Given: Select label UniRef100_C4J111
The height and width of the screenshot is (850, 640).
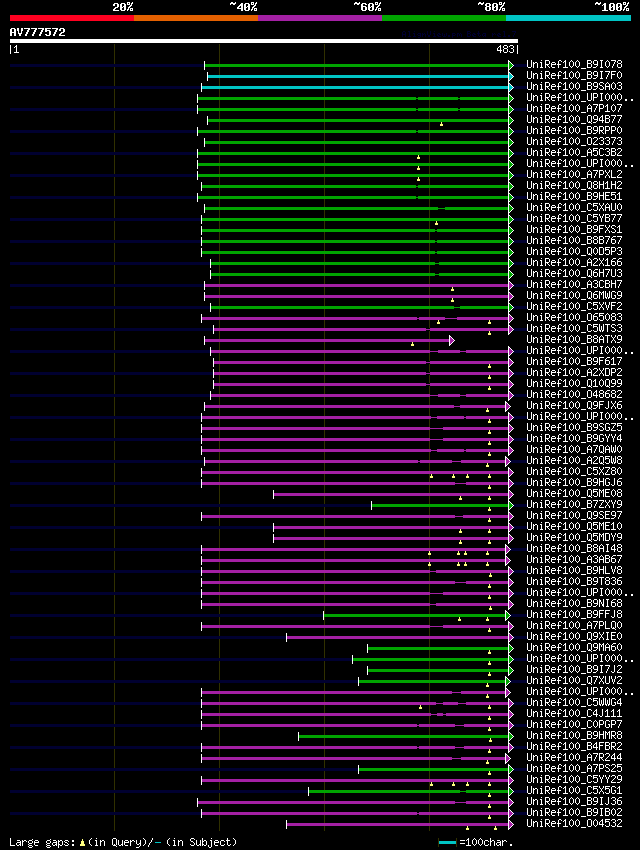Looking at the screenshot, I should pyautogui.click(x=574, y=713).
